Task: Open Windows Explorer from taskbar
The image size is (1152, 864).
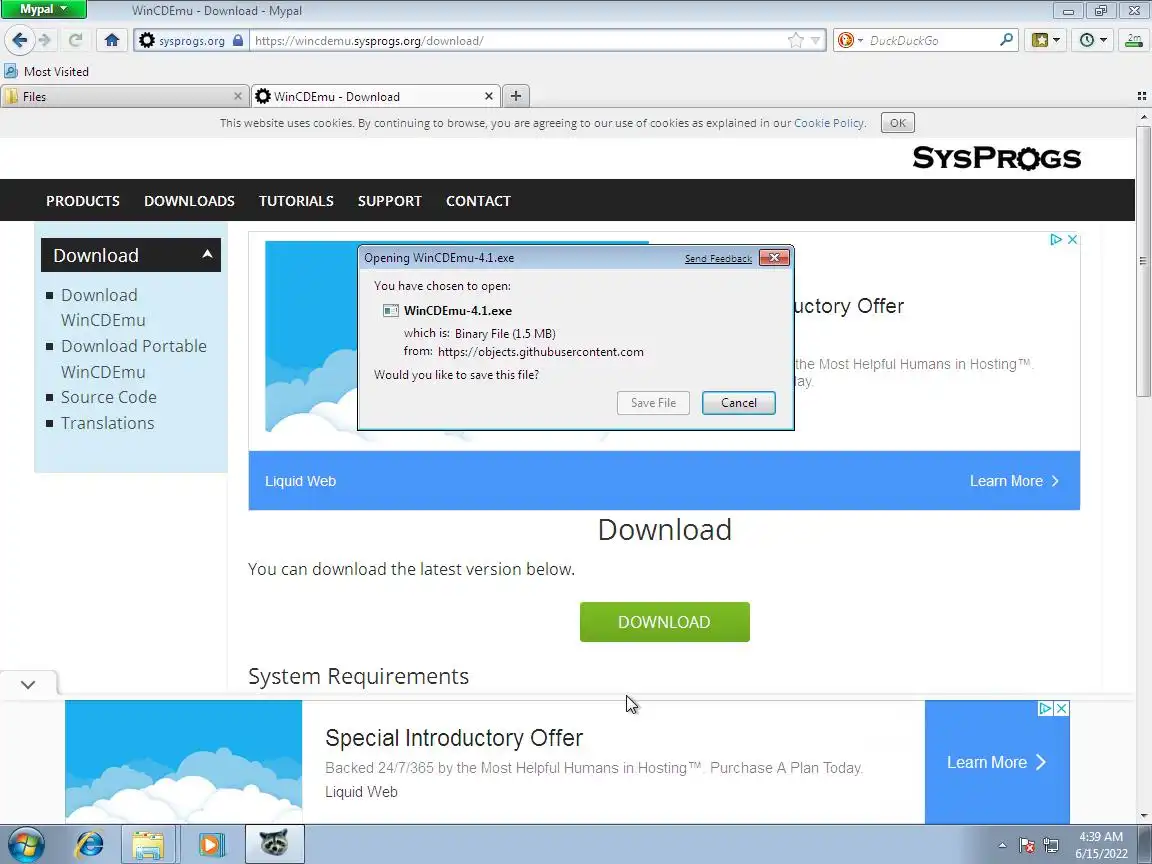Action: pos(148,844)
